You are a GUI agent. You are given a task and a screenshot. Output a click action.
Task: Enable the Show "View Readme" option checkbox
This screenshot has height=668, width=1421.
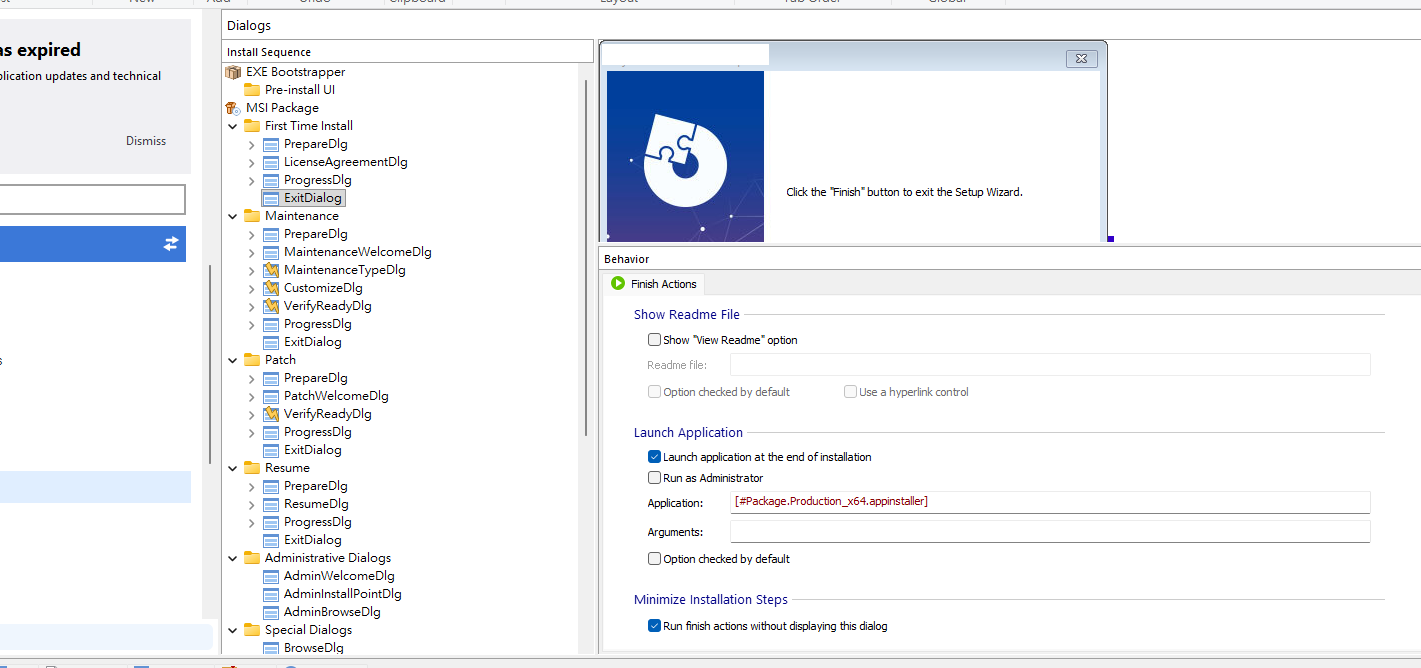(654, 340)
